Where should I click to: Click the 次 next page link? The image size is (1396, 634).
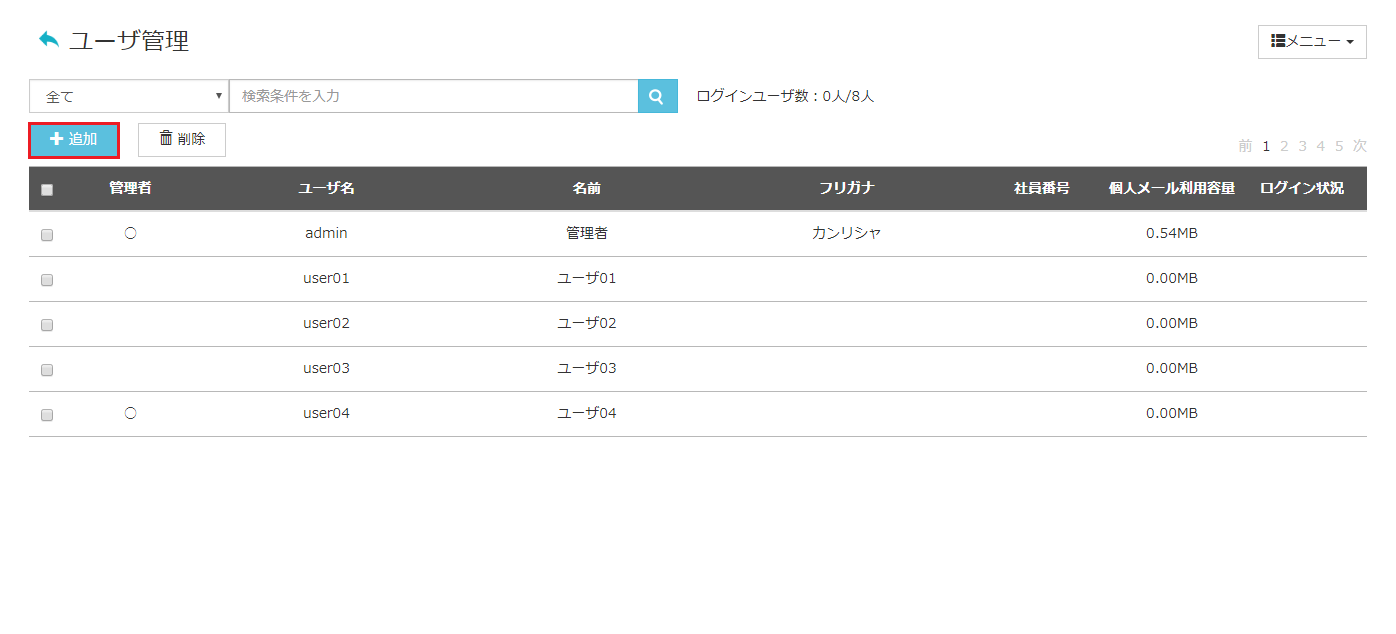[1360, 146]
